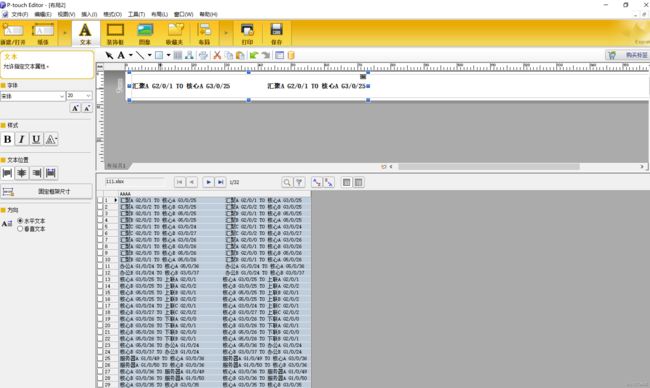Image resolution: width=650 pixels, height=388 pixels.
Task: Expand ribbon arrow after Paper button
Action: pos(64,33)
